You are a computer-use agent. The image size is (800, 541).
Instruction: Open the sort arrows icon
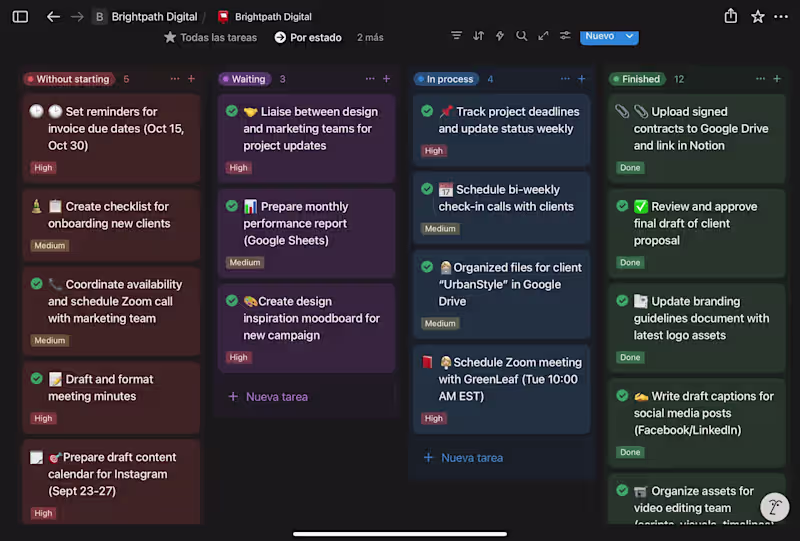pyautogui.click(x=478, y=36)
